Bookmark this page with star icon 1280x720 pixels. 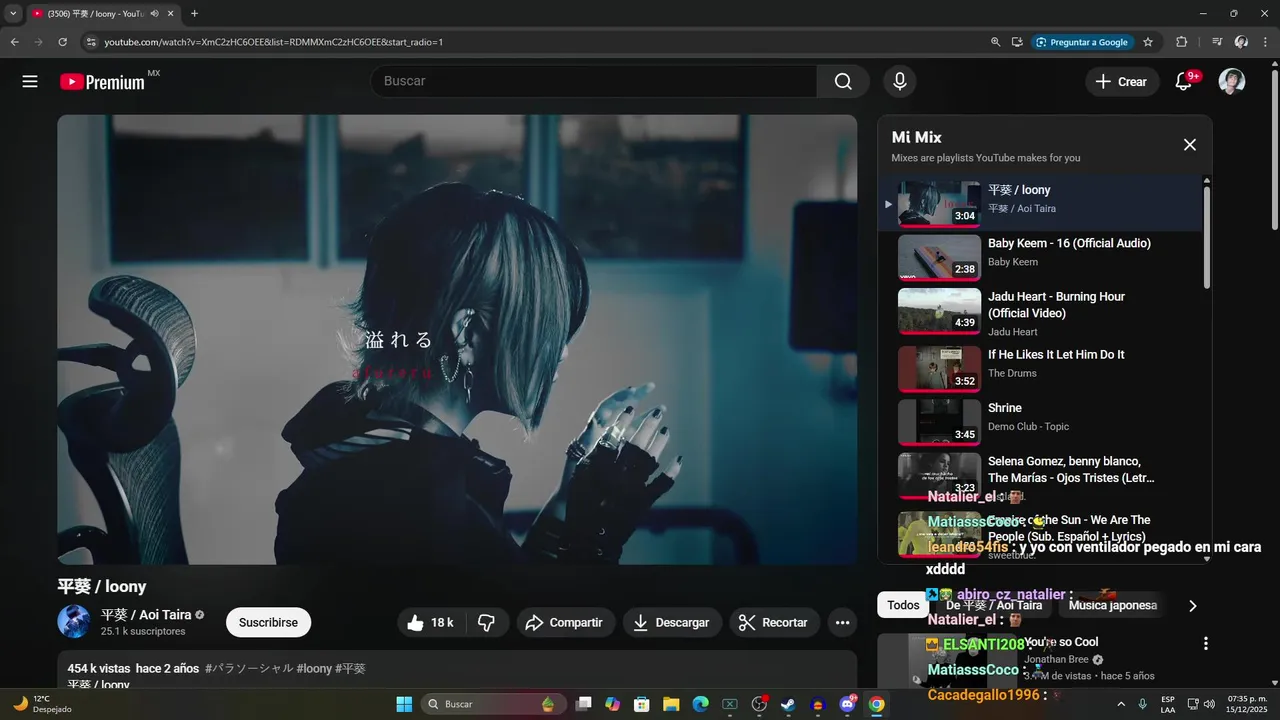[x=1148, y=42]
